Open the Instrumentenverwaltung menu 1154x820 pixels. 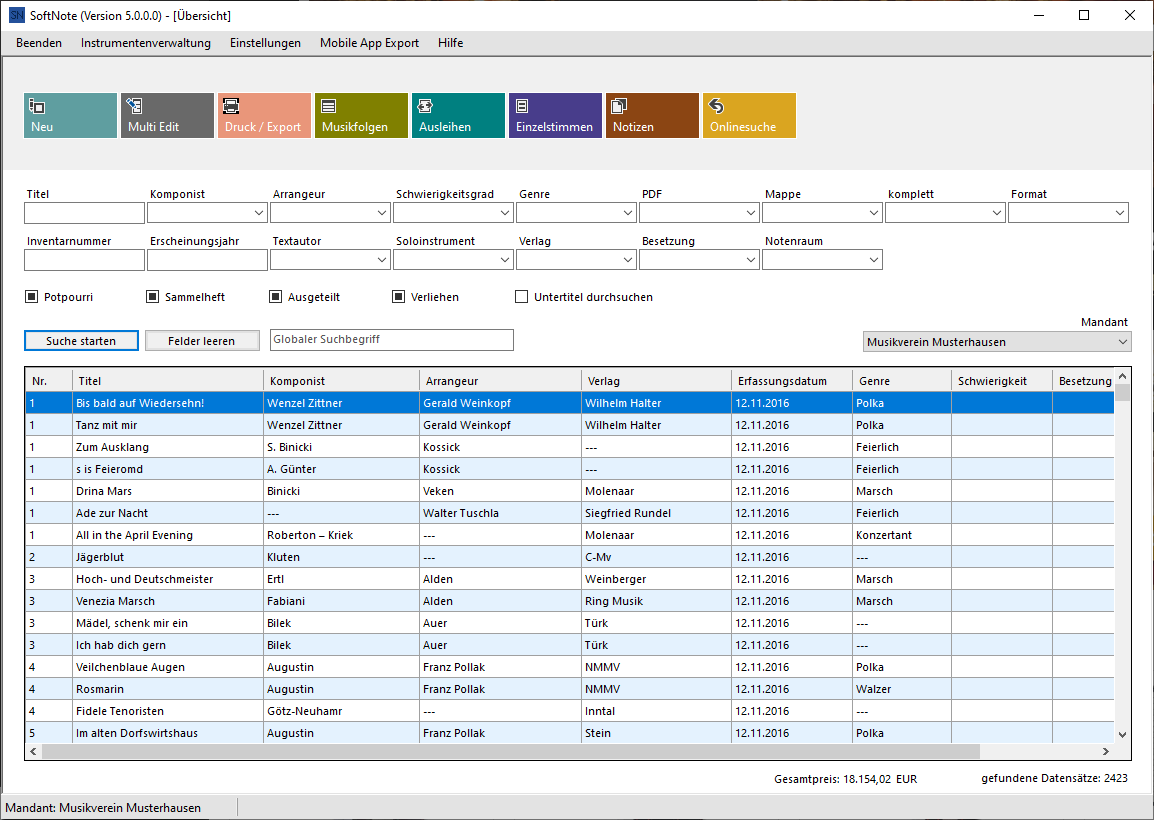coord(146,43)
